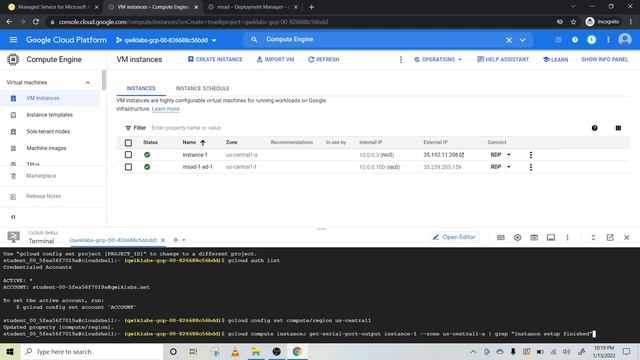Click Open Editor in Cloud Shell
640x360 pixels.
tap(454, 237)
